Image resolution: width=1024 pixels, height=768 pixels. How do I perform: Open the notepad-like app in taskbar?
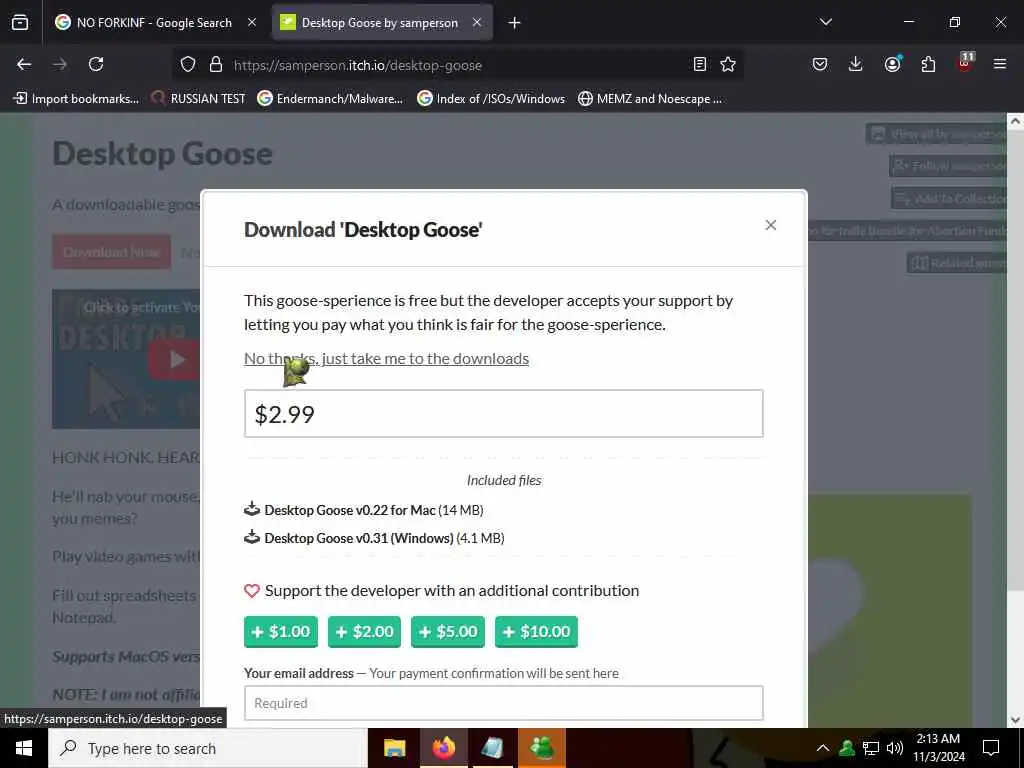[492, 748]
